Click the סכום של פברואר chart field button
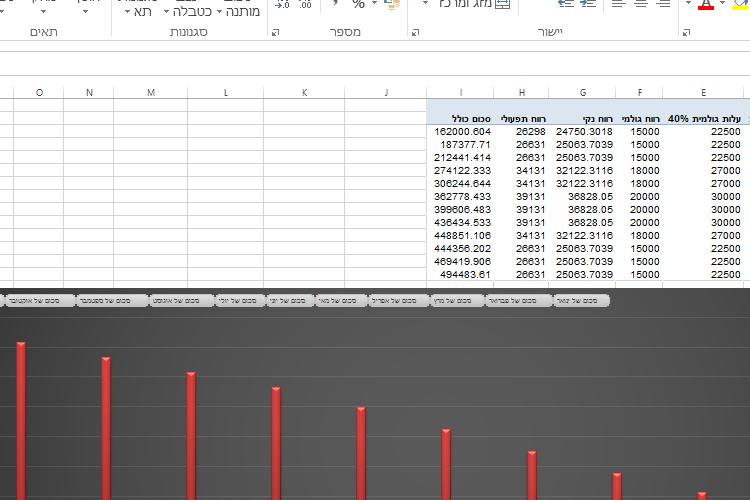Image resolution: width=750 pixels, height=500 pixels. [518, 300]
